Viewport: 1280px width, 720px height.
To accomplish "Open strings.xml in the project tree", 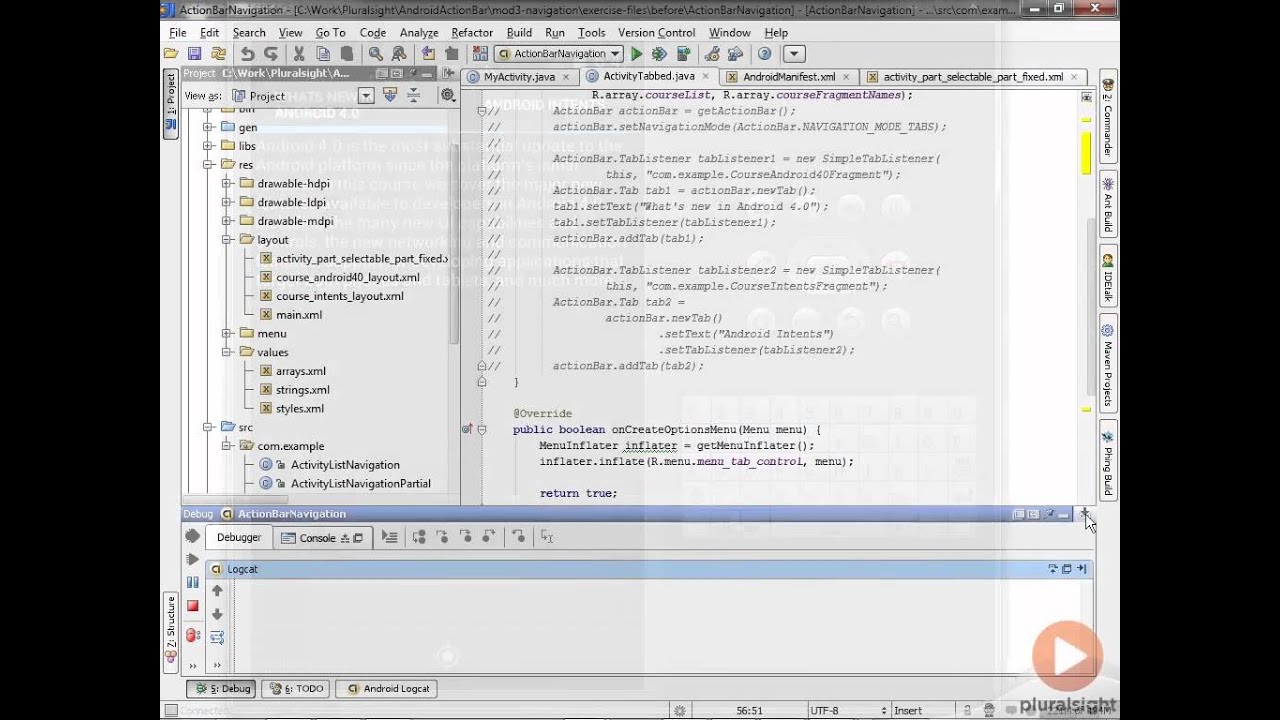I will click(302, 390).
